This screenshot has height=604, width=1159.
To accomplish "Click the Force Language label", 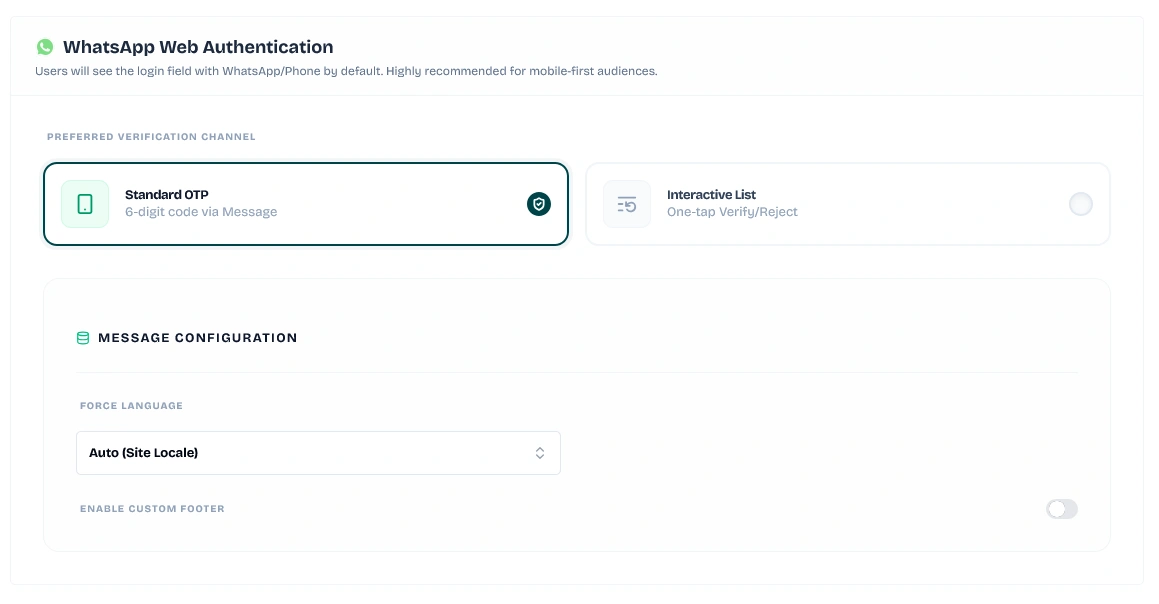I will pyautogui.click(x=132, y=406).
